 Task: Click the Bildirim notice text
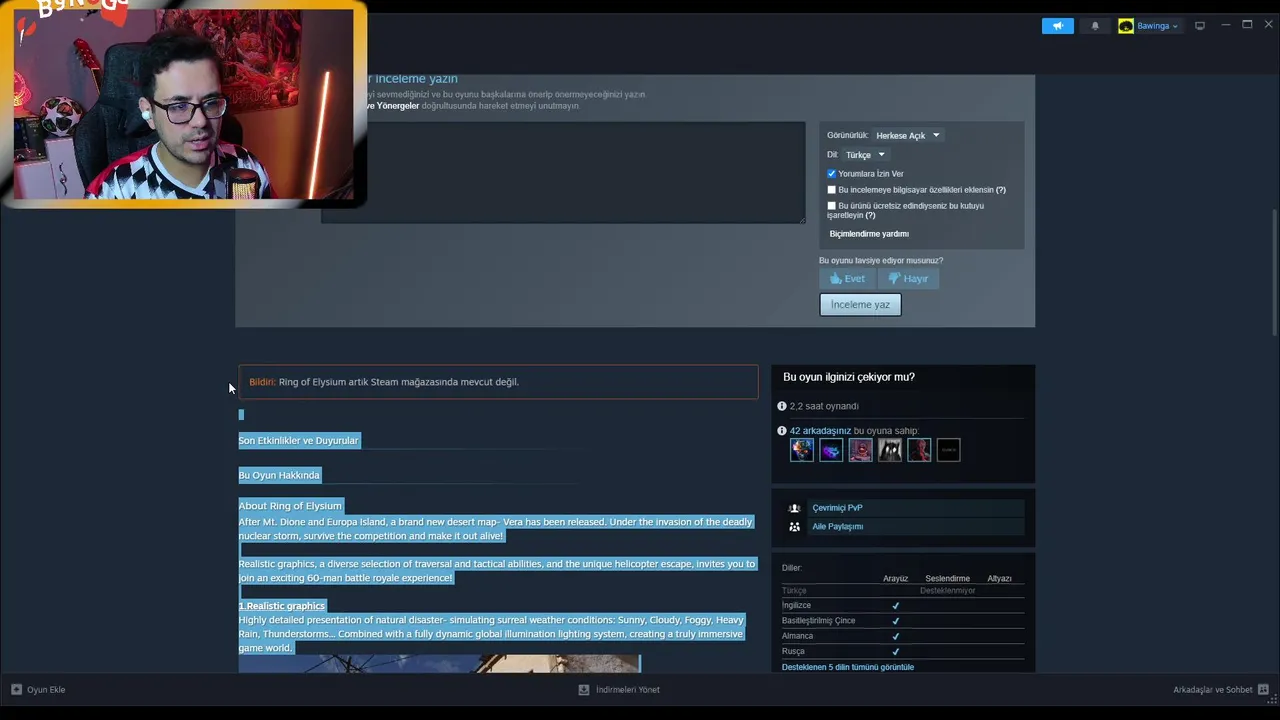tap(384, 382)
